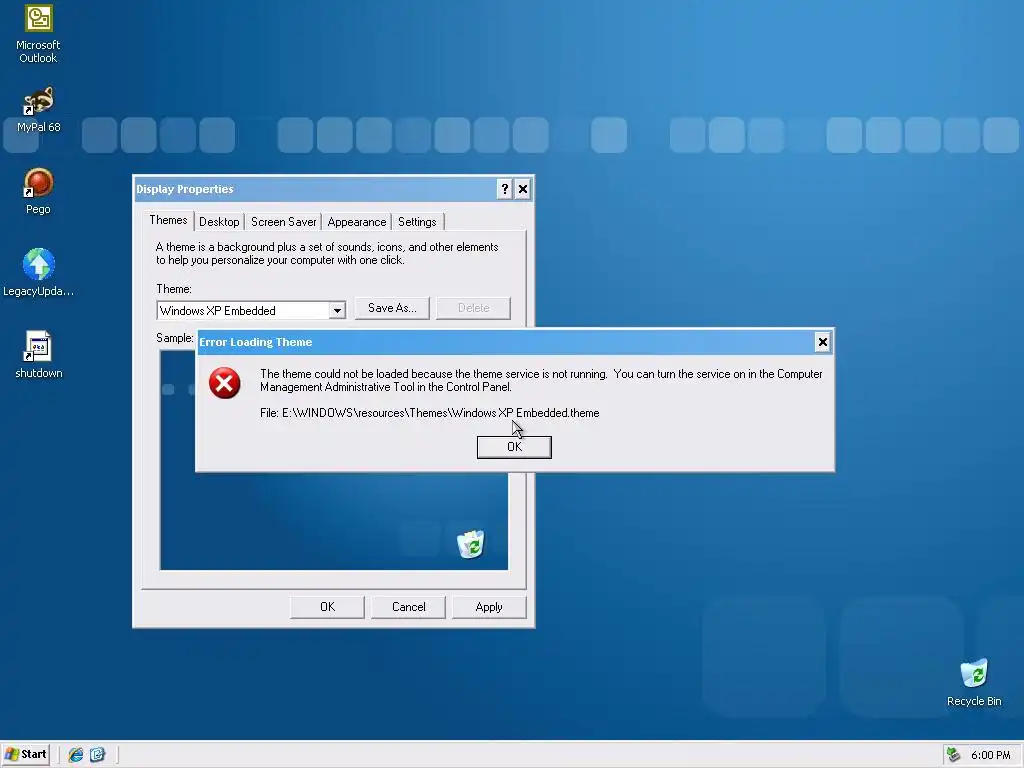The height and width of the screenshot is (768, 1024).
Task: Expand the Theme dropdown arrow
Action: pyautogui.click(x=337, y=311)
